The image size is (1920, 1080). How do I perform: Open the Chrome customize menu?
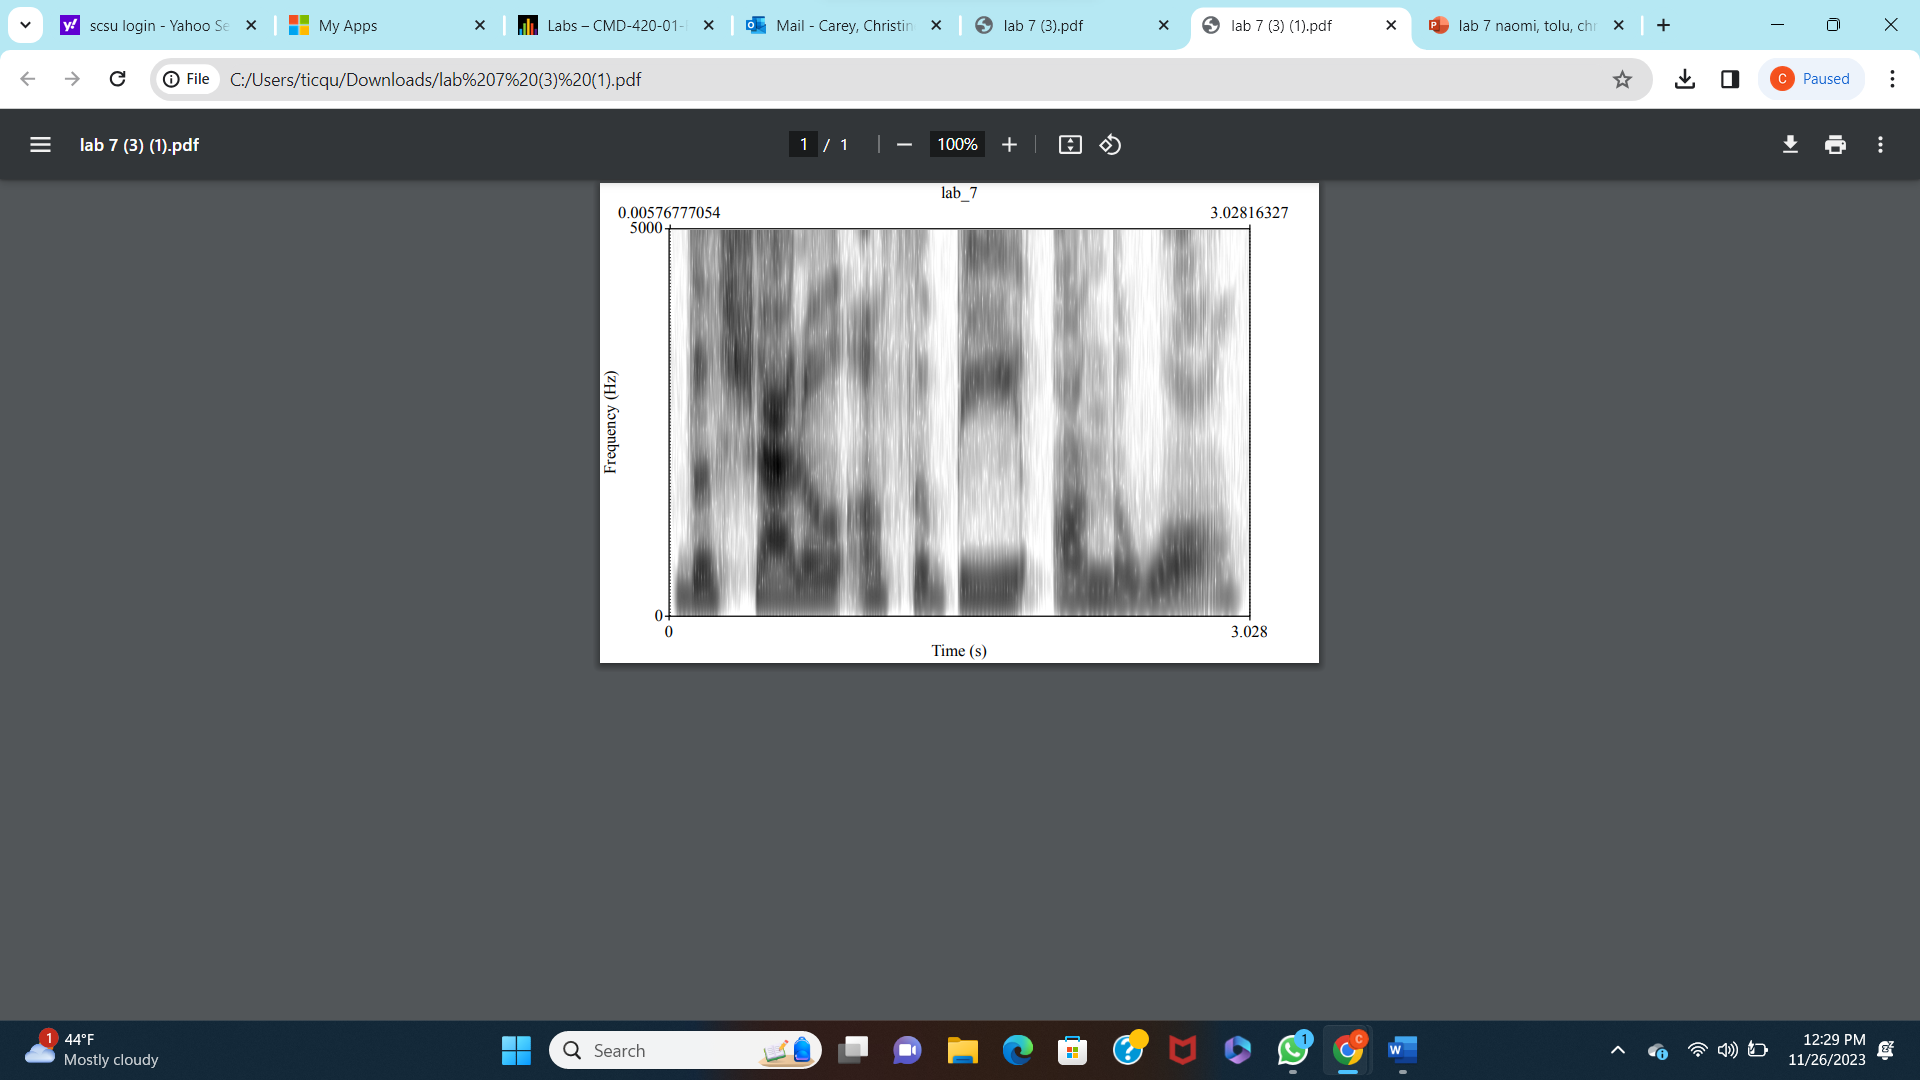click(x=1892, y=78)
